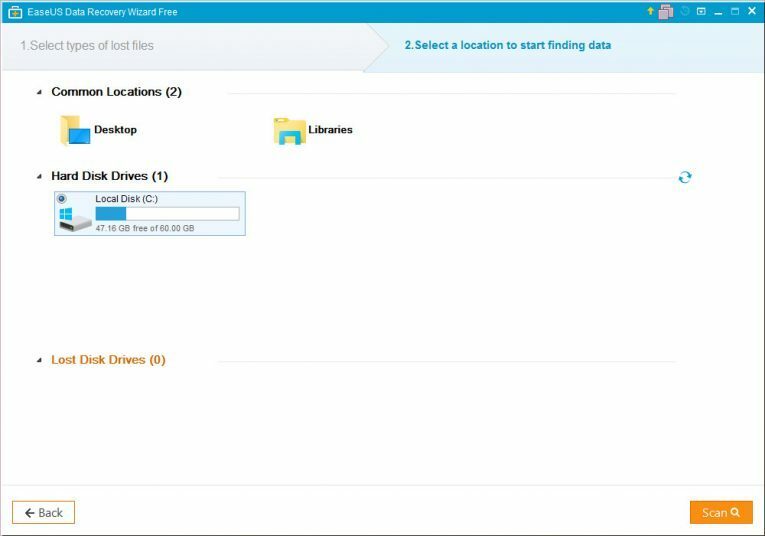
Task: Maximize the EaseUS window
Action: (x=734, y=11)
